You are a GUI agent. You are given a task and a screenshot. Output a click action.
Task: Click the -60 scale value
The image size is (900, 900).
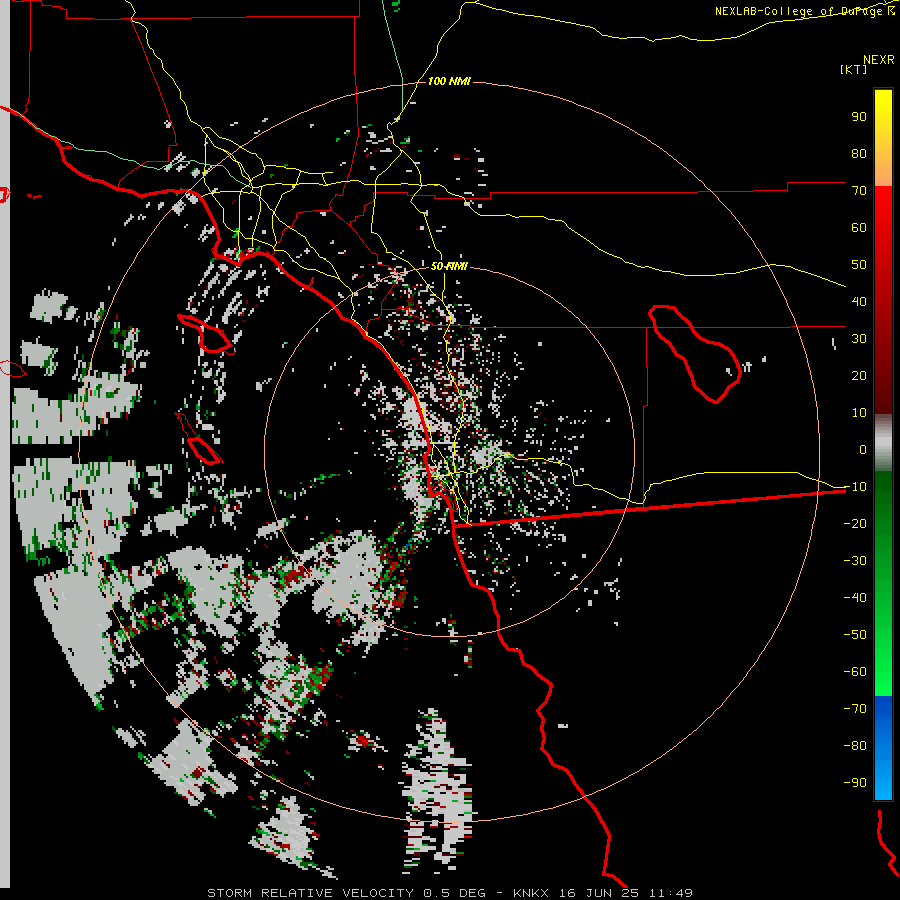coord(855,672)
